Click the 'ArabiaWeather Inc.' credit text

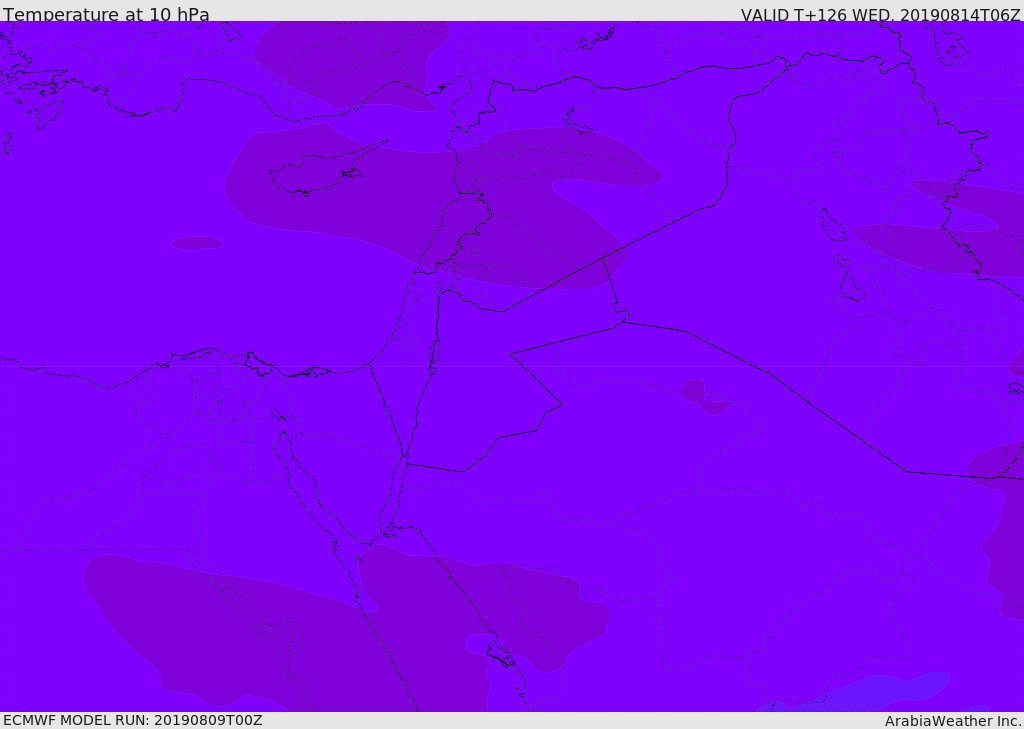953,721
